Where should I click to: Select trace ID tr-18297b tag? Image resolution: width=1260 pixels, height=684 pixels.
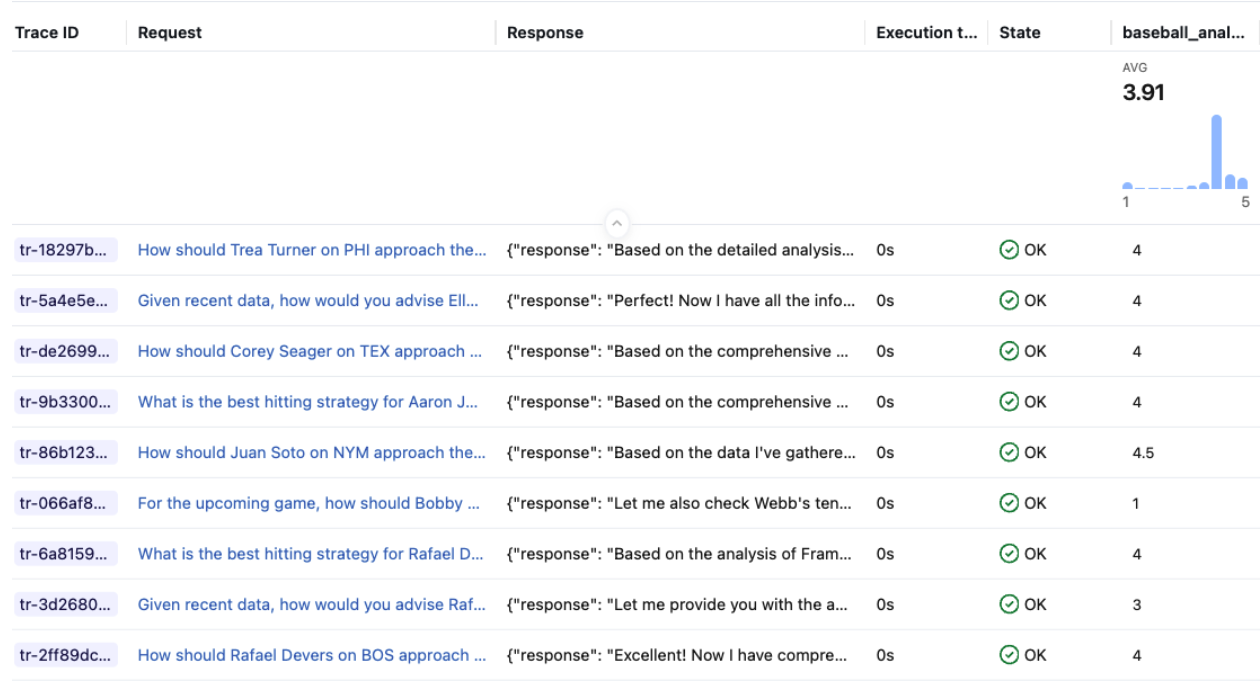coord(64,250)
